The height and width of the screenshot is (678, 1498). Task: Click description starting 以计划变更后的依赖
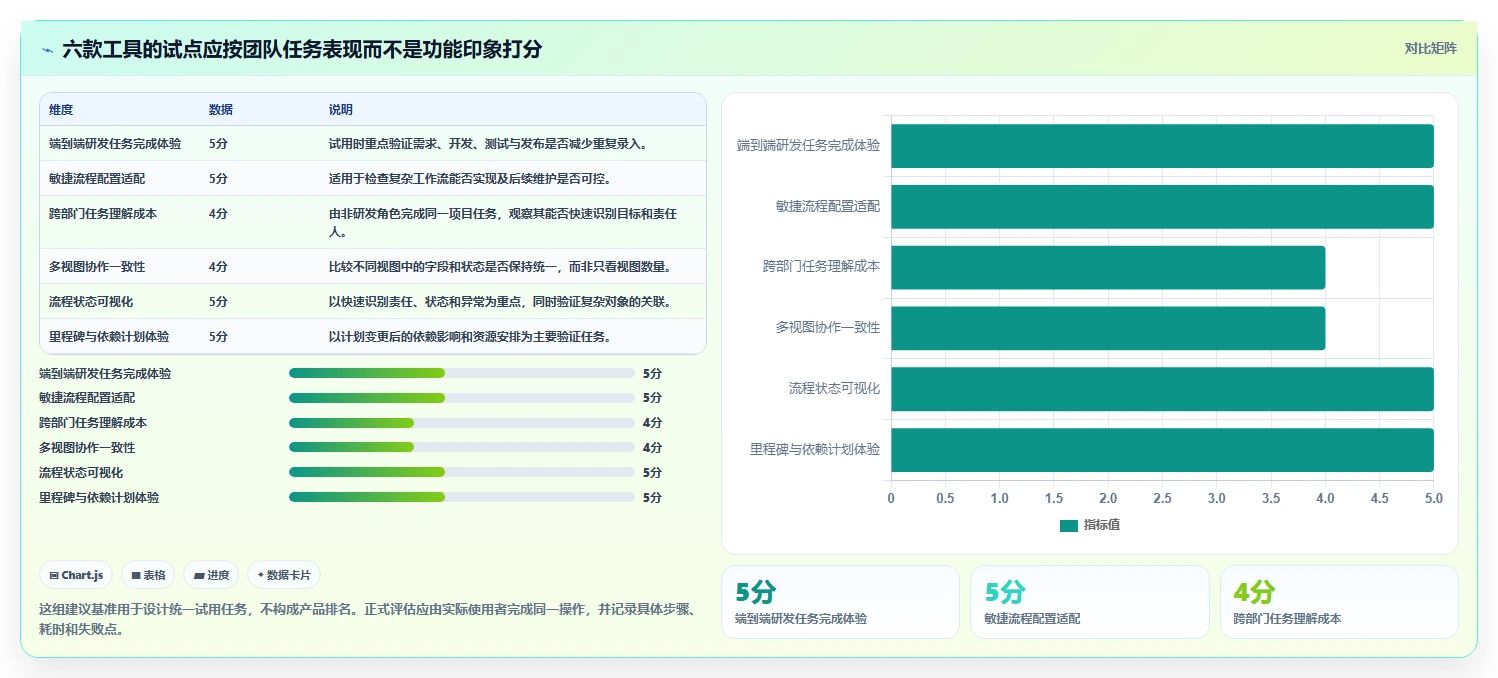pyautogui.click(x=470, y=337)
